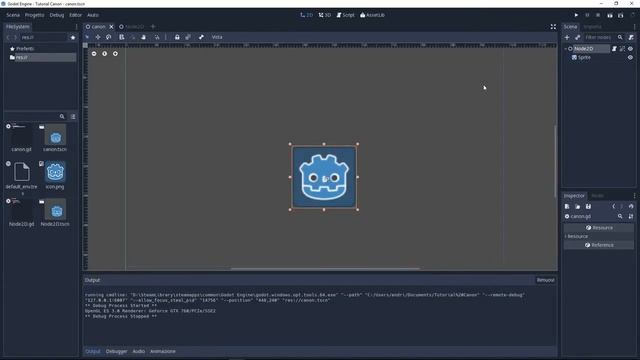Screen dimensions: 640x360
Task: Open Inspector object history
Action: (631, 207)
